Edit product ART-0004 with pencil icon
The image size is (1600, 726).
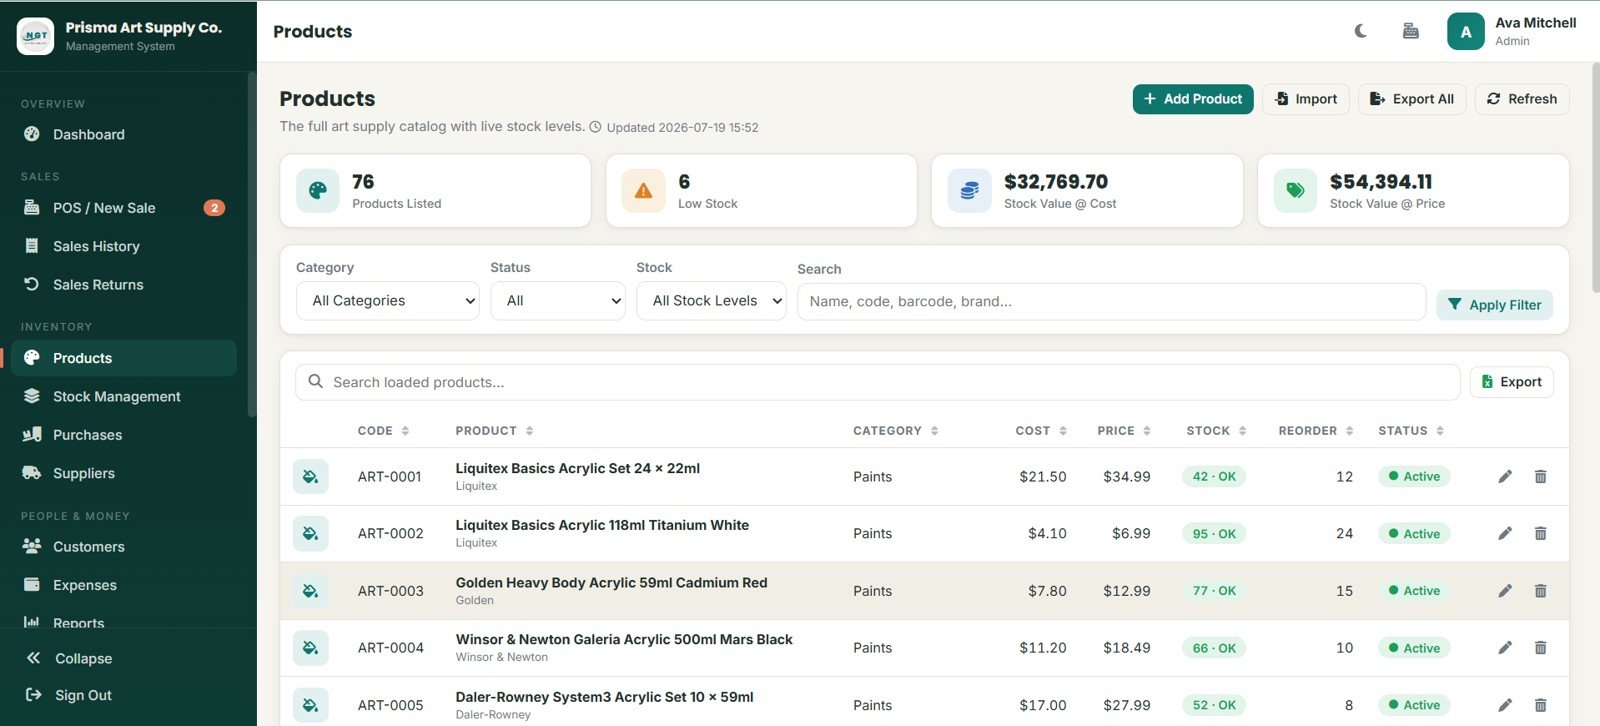pos(1505,648)
